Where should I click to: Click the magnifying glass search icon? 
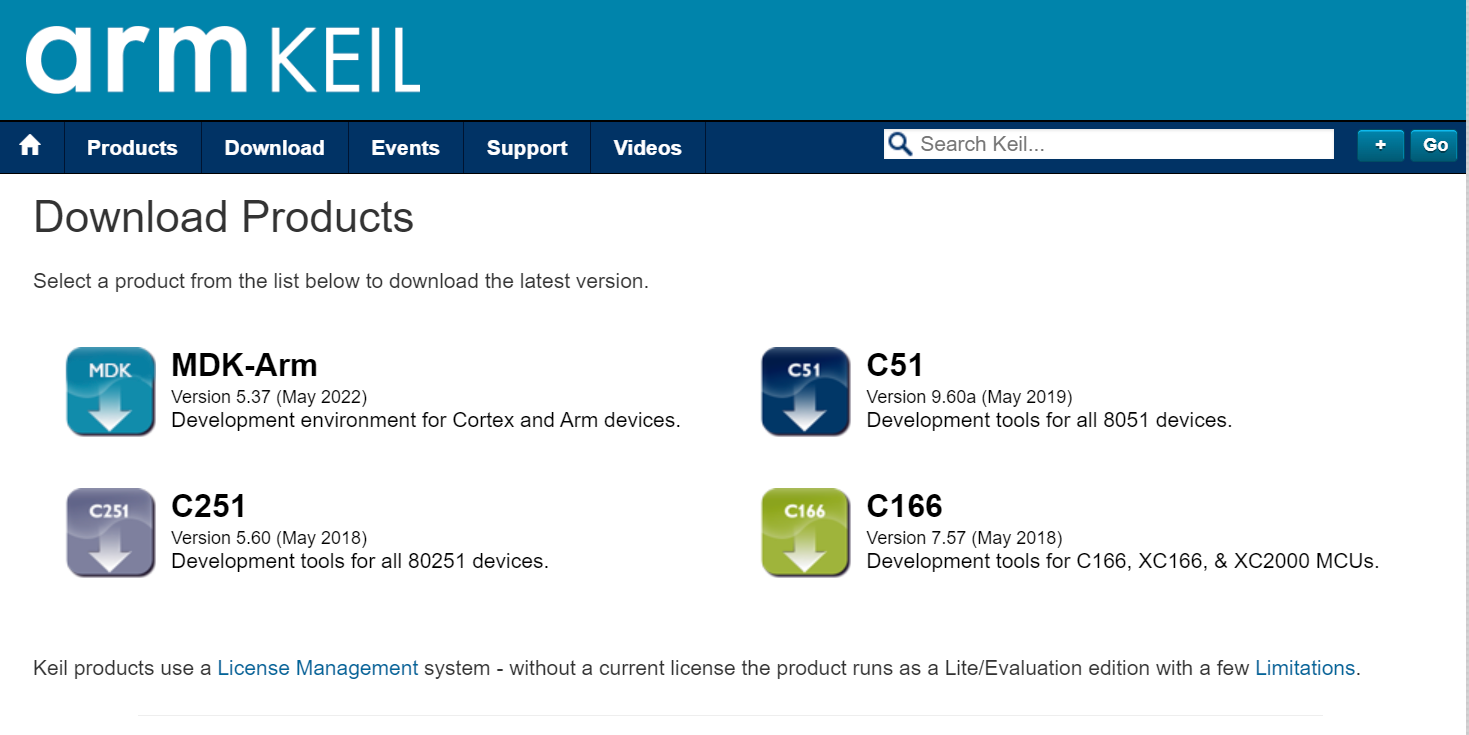(x=900, y=144)
